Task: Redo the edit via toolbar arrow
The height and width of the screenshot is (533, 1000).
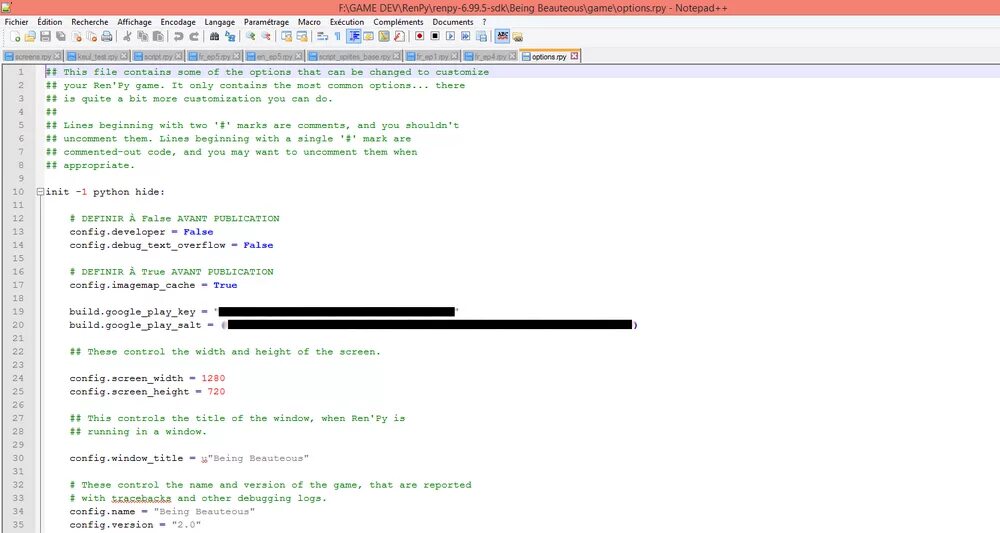Action: (194, 36)
